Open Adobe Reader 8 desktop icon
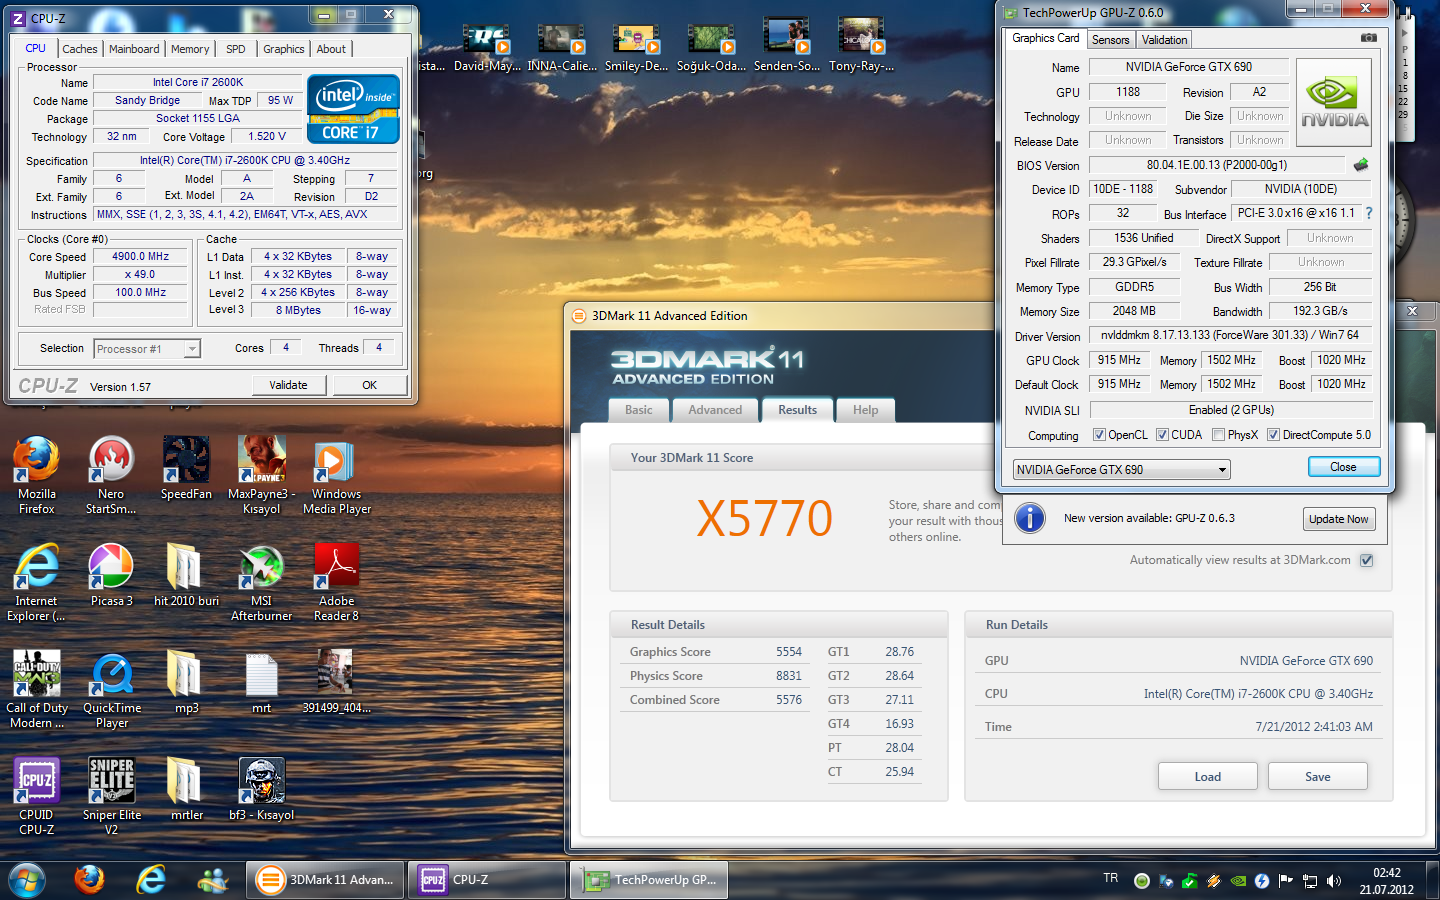 pyautogui.click(x=336, y=568)
